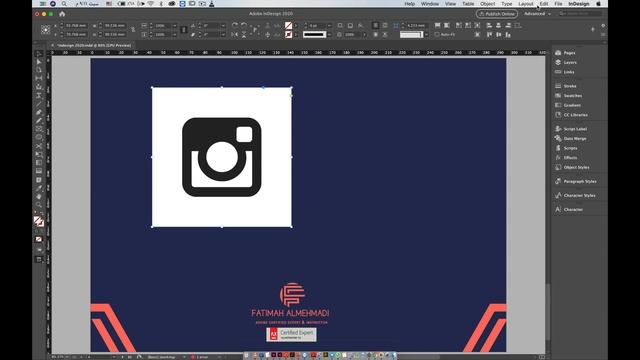
Task: Select the Free Transform tool
Action: (39, 154)
